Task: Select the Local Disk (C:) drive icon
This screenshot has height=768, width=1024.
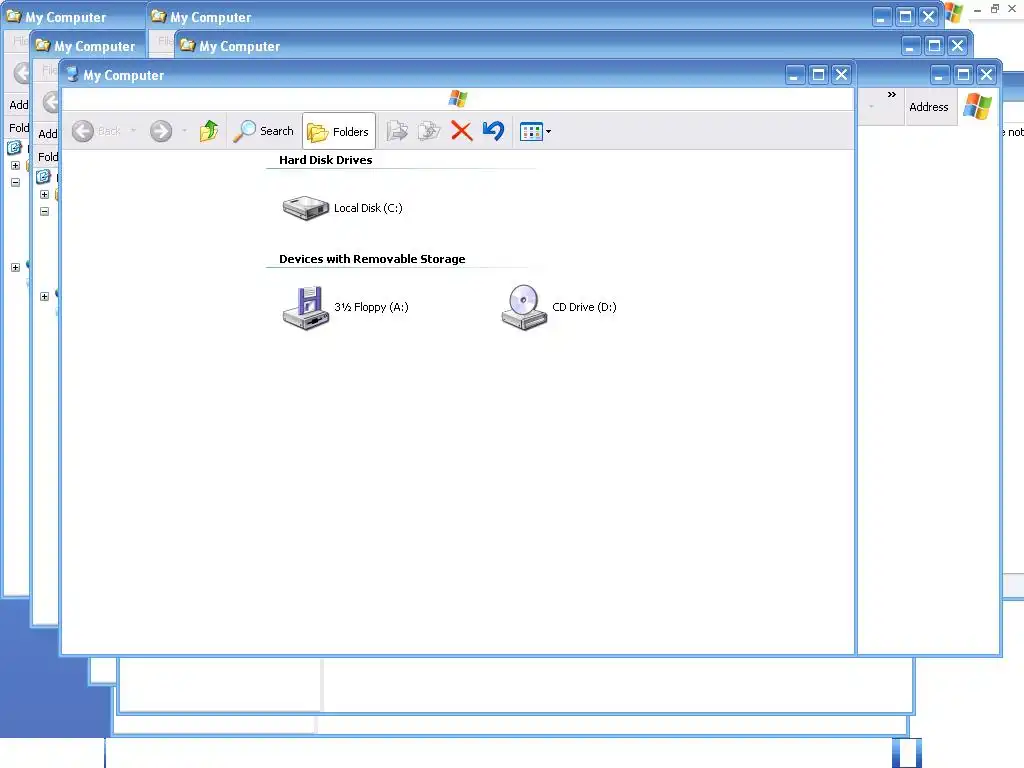Action: pos(306,208)
